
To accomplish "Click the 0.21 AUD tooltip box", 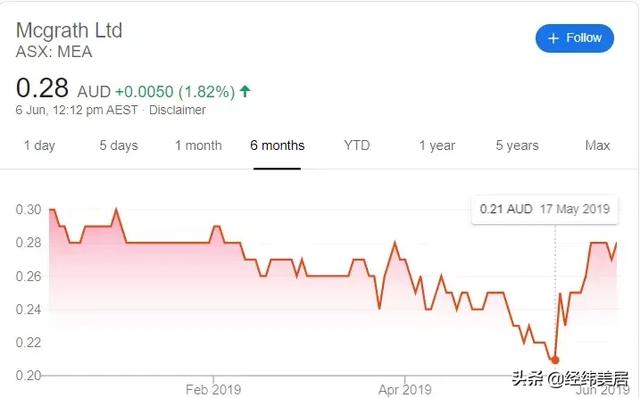I will coord(544,209).
